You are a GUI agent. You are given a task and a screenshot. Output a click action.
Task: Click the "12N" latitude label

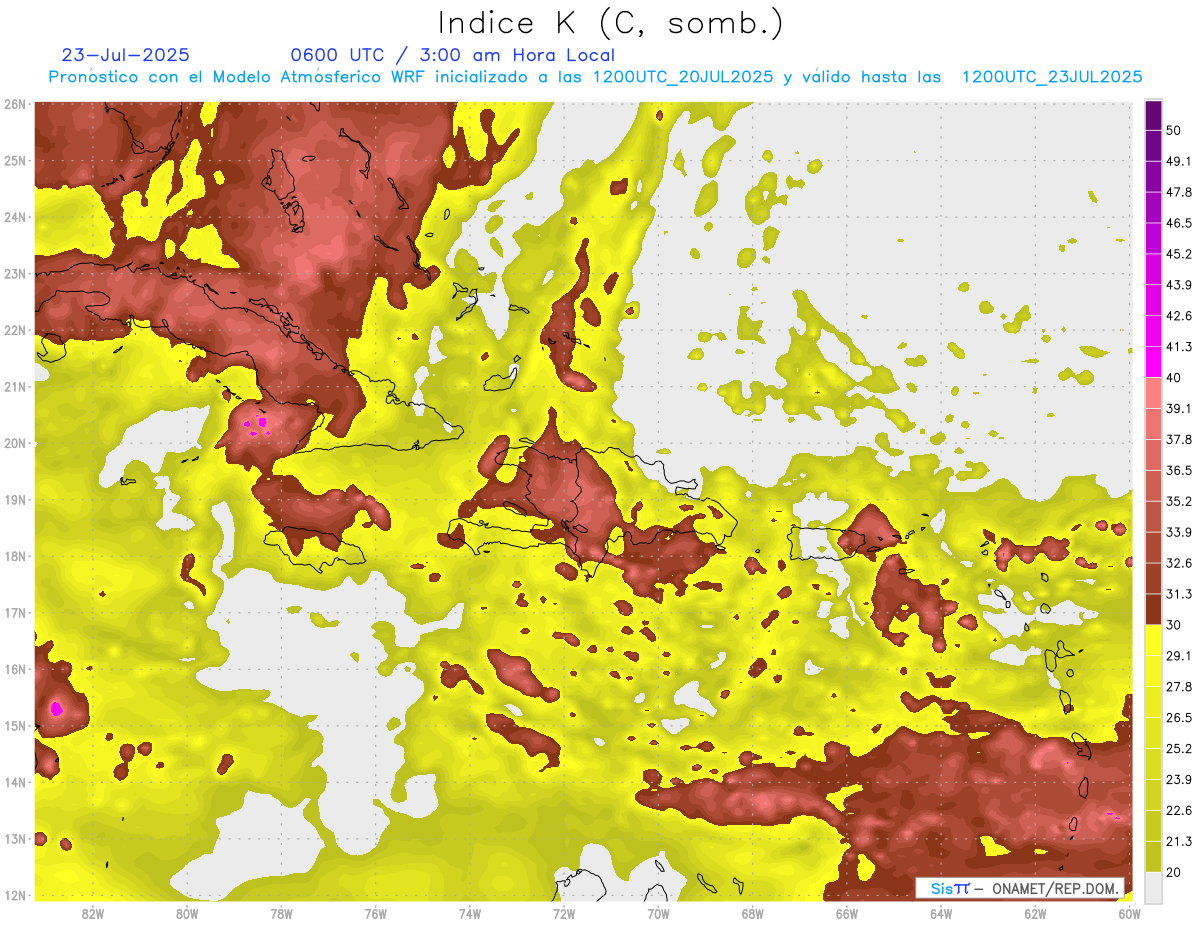(x=14, y=895)
